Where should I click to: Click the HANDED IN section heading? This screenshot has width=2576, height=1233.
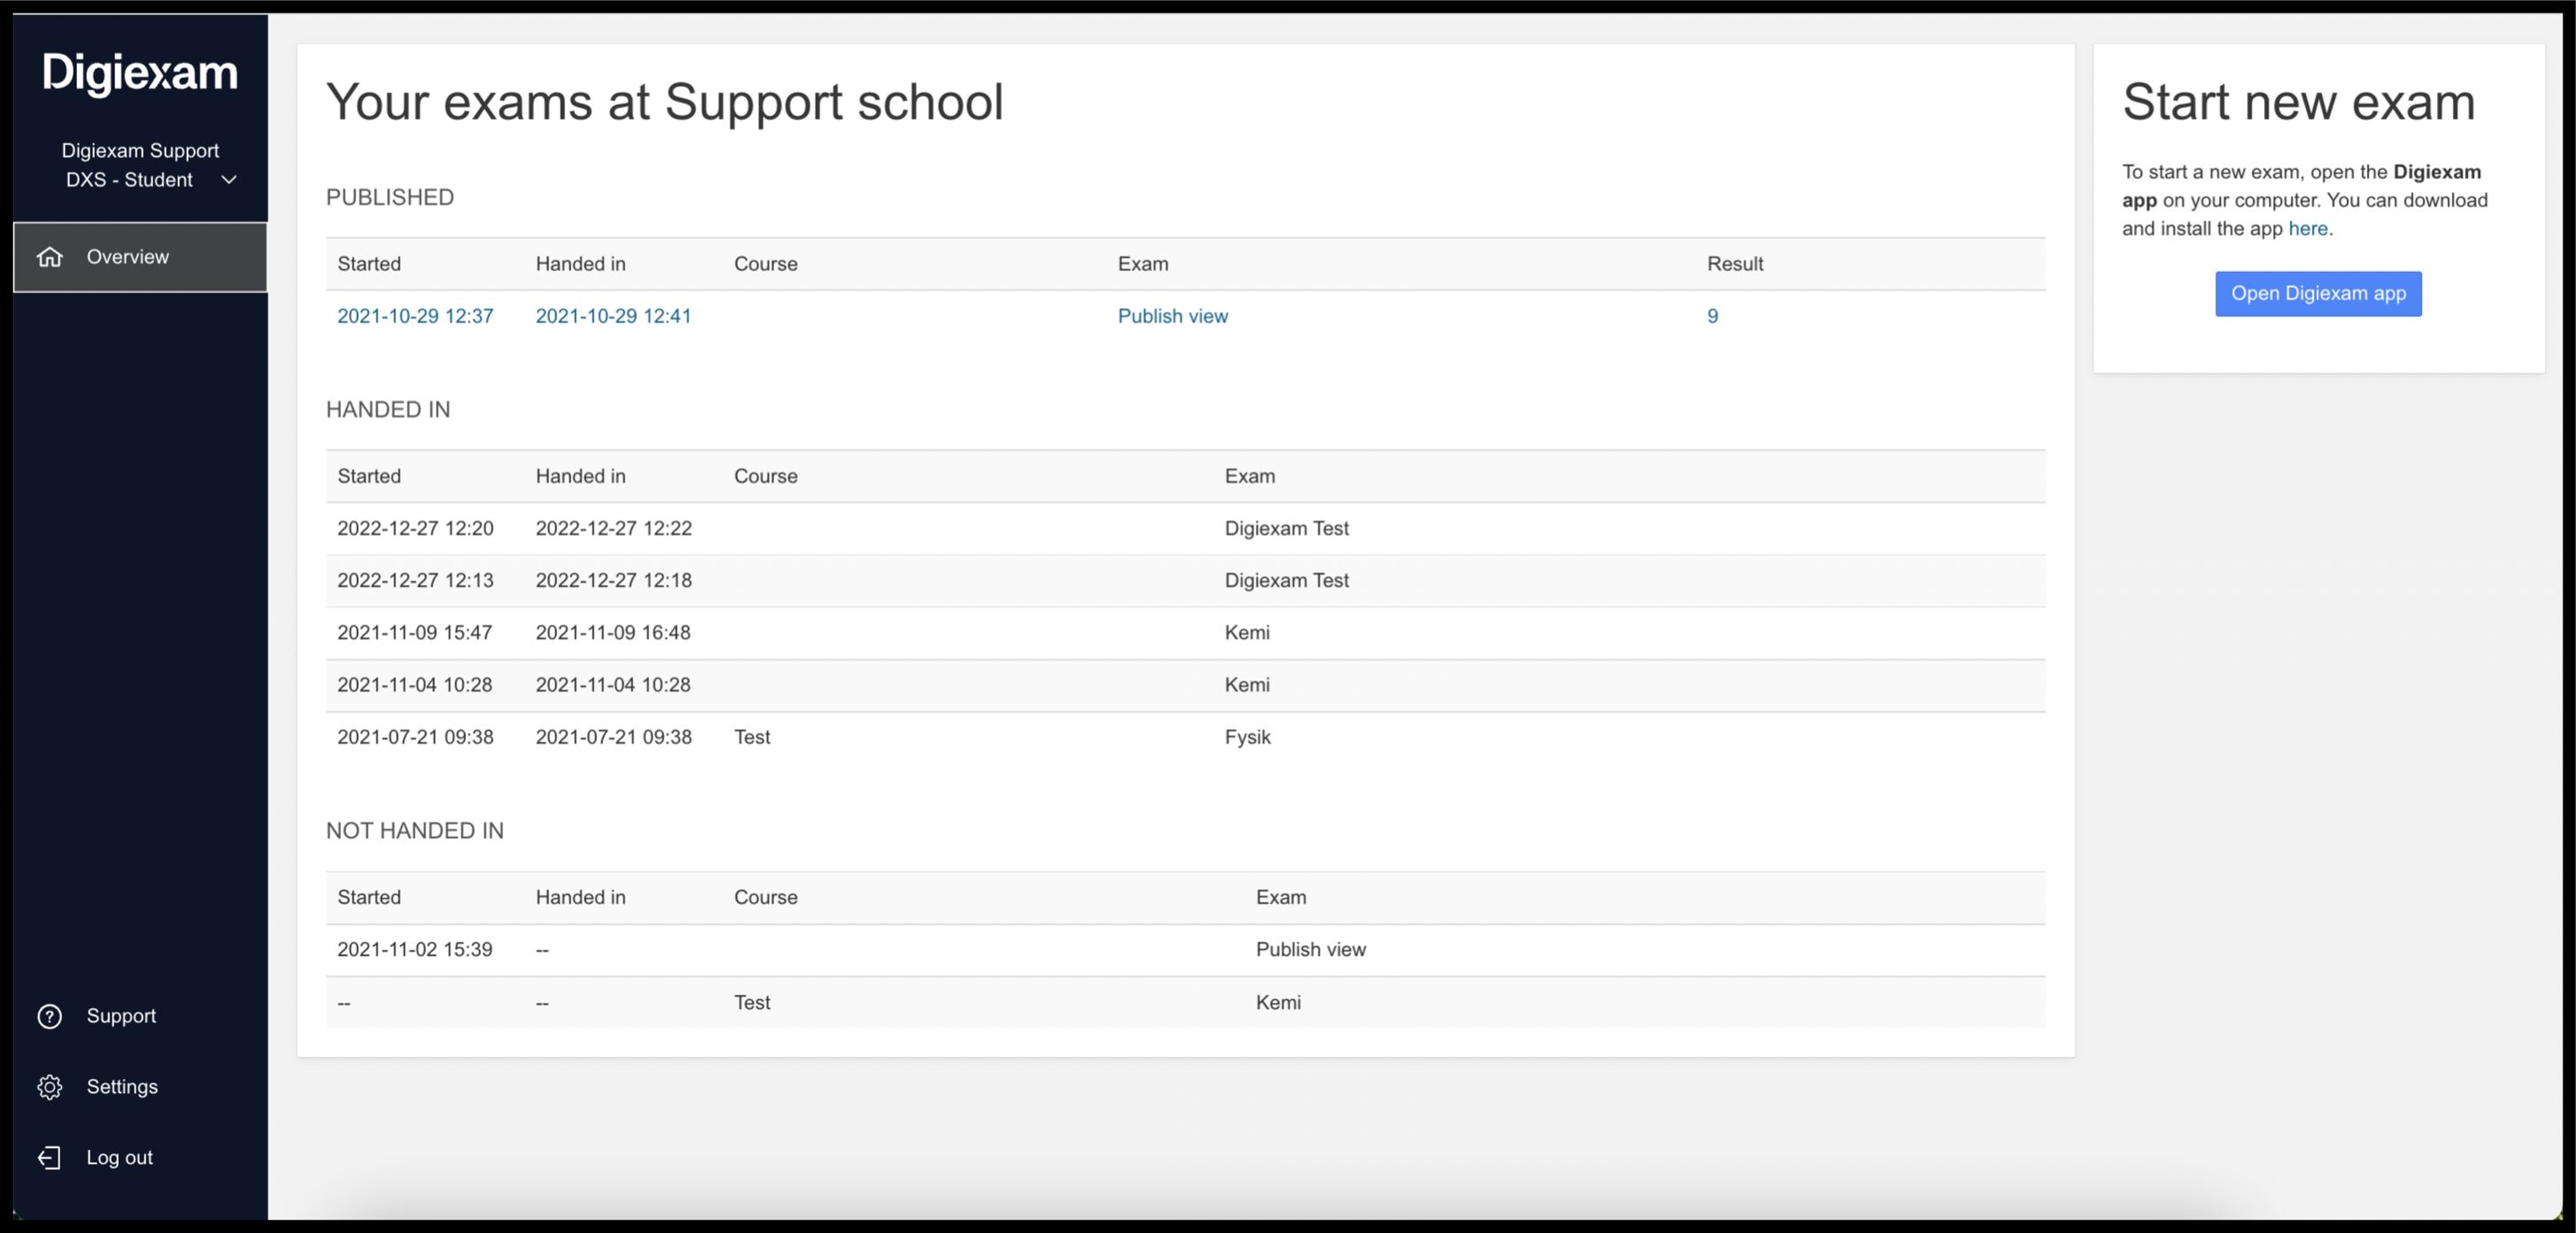[x=388, y=410]
